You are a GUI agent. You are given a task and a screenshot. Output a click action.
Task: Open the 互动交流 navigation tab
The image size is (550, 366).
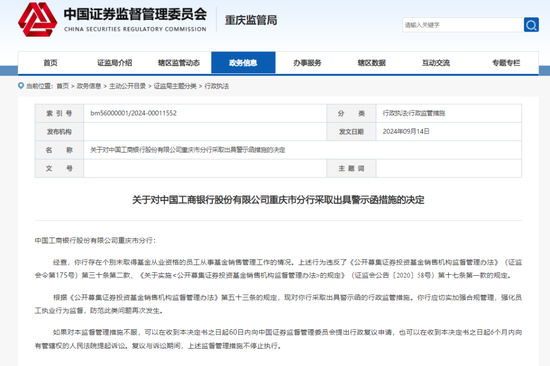point(436,63)
